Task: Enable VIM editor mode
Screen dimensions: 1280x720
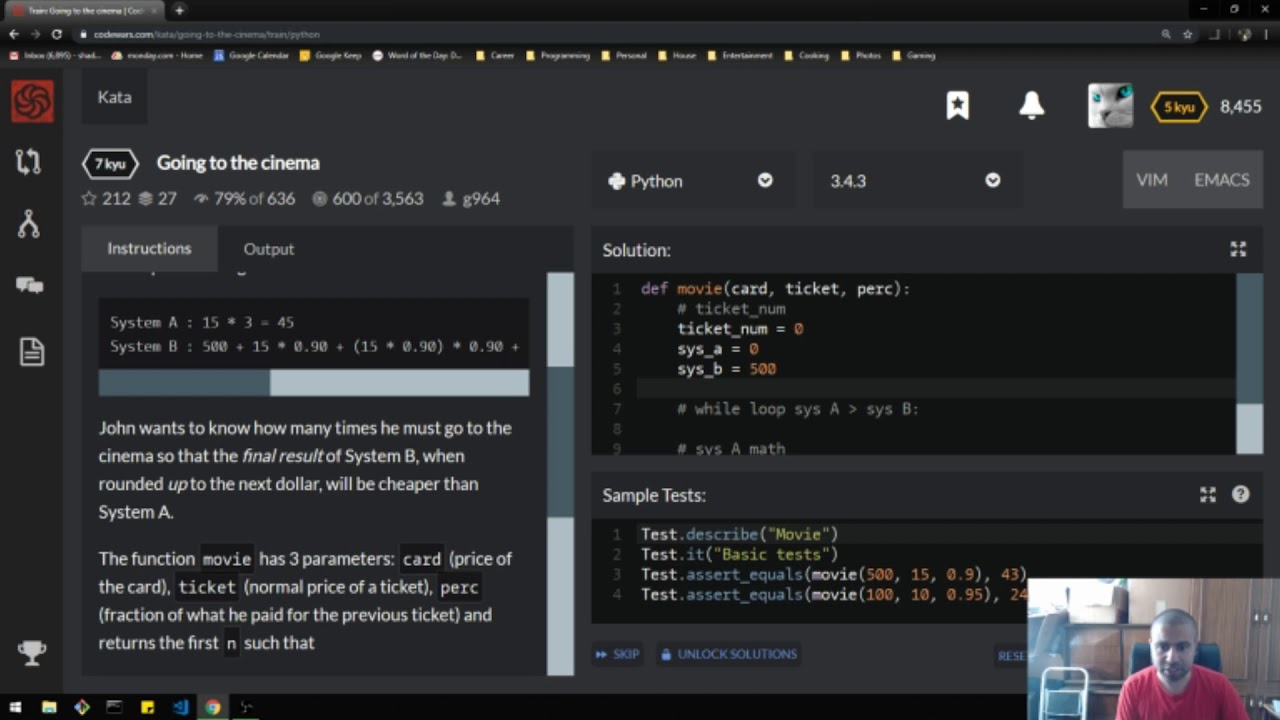Action: click(1152, 180)
